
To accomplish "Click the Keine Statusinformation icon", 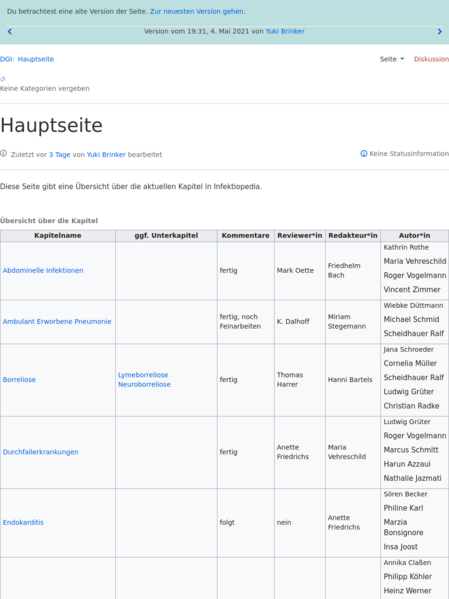I will (x=364, y=154).
